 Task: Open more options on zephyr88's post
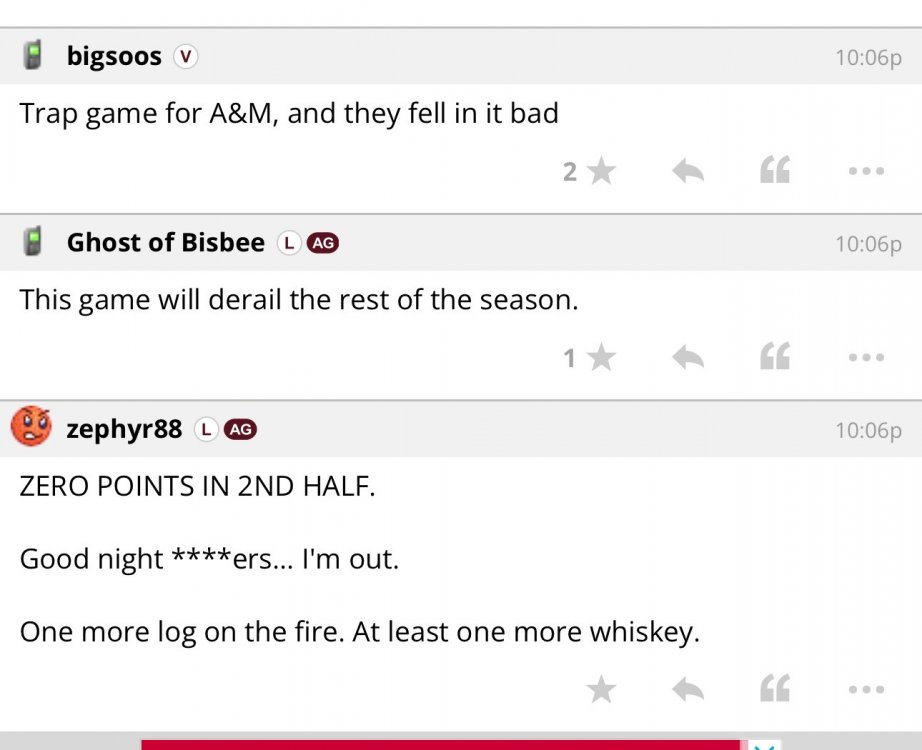coord(865,689)
